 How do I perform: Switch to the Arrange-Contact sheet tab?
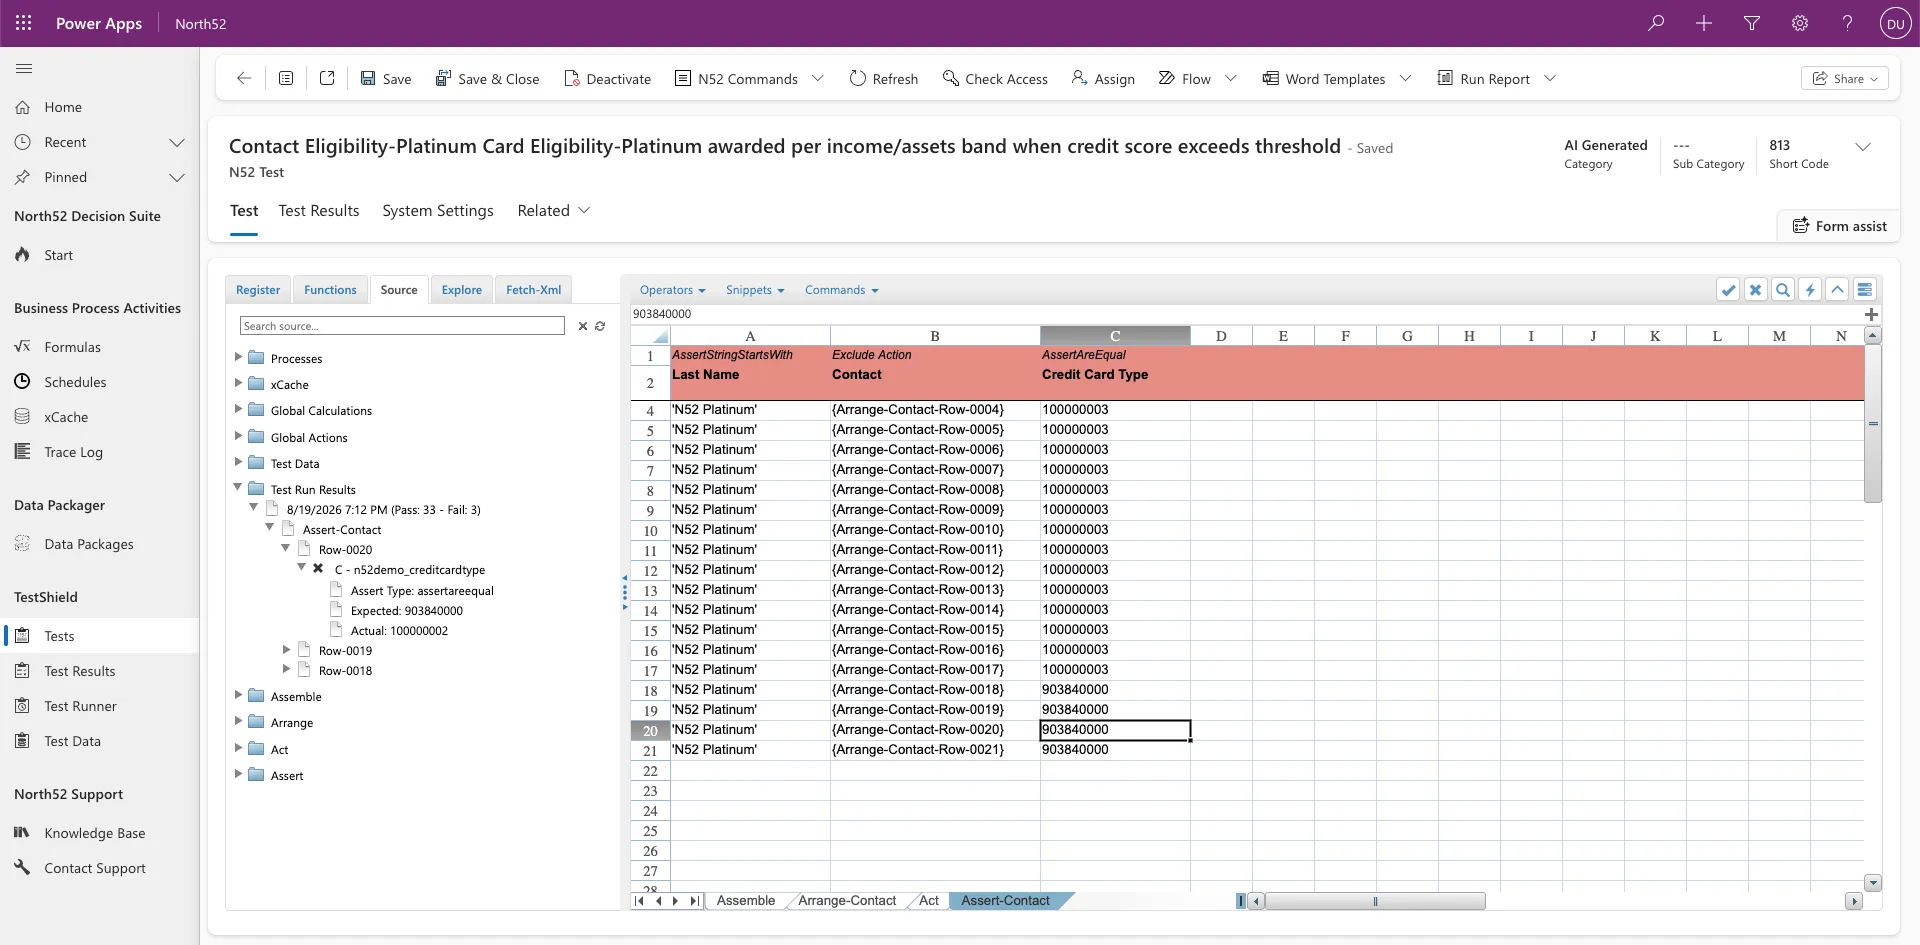click(x=847, y=901)
